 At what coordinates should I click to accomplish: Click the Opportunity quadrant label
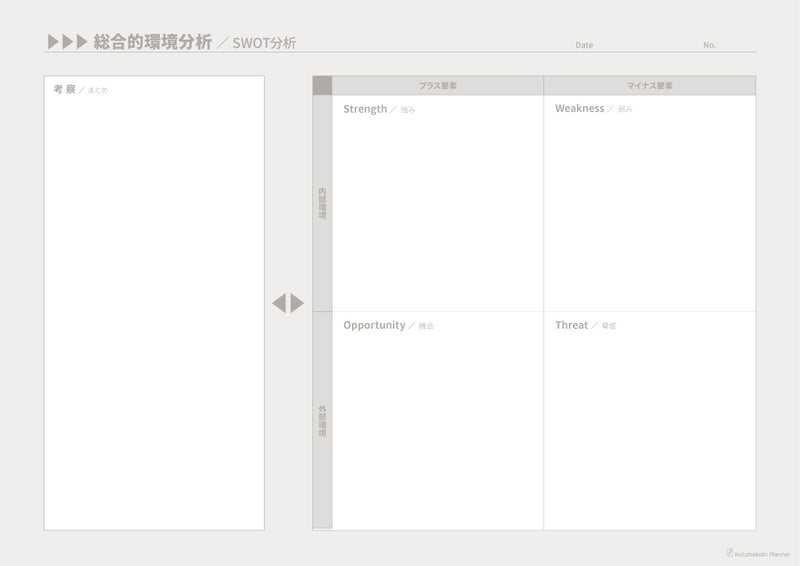click(x=374, y=325)
